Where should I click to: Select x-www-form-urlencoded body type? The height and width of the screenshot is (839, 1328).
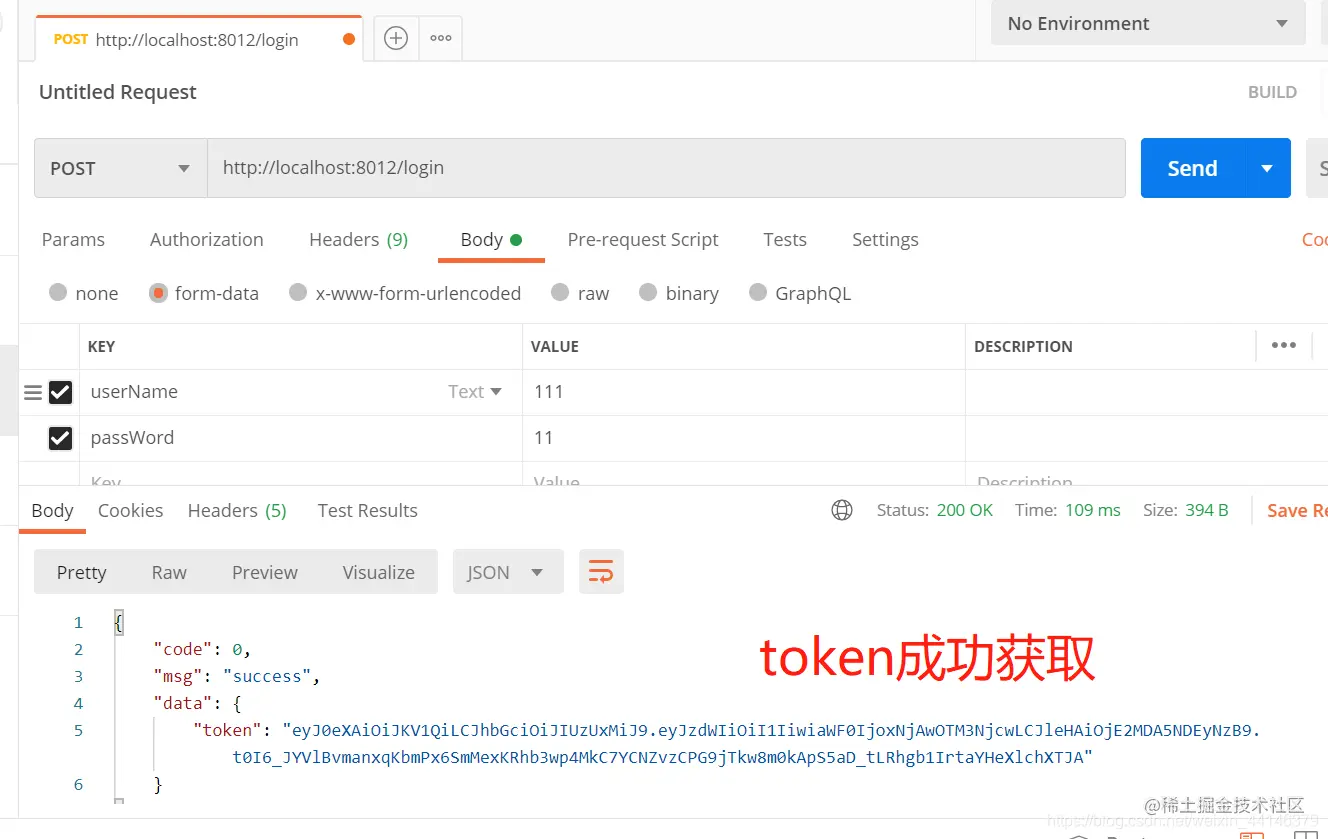pos(298,292)
